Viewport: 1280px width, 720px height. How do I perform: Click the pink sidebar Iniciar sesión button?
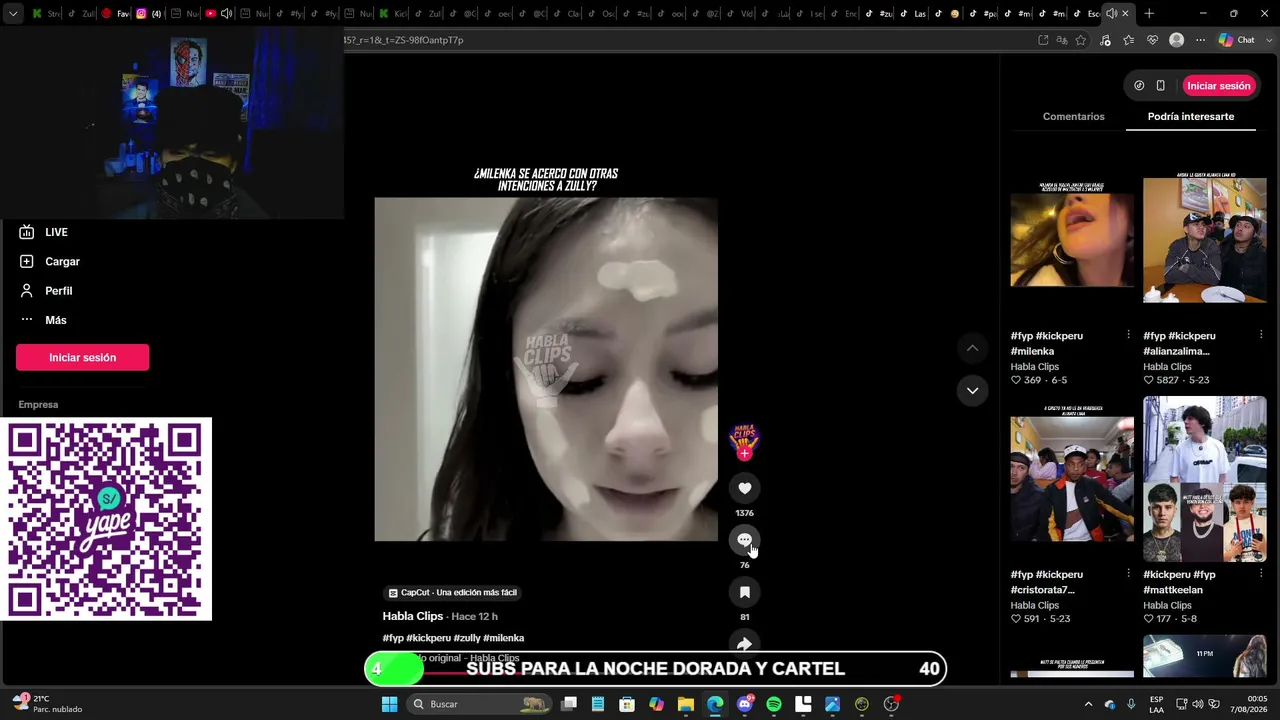coord(82,357)
